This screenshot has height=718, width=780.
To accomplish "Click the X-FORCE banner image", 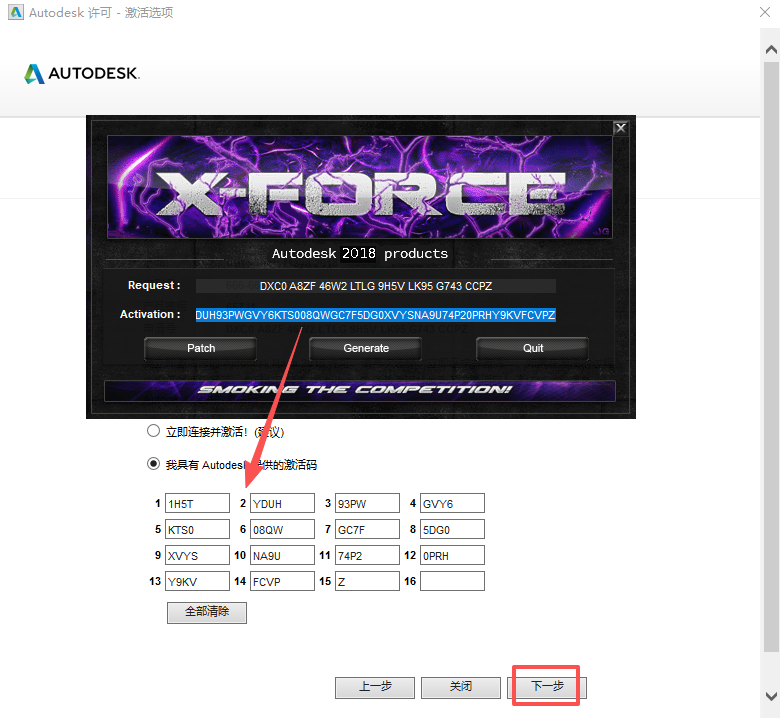I will [x=360, y=187].
